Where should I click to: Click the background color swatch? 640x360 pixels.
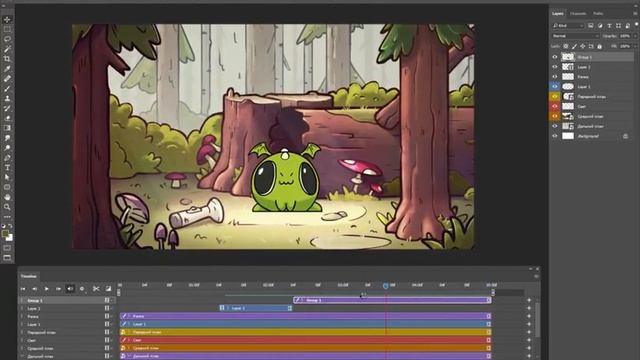point(10,238)
